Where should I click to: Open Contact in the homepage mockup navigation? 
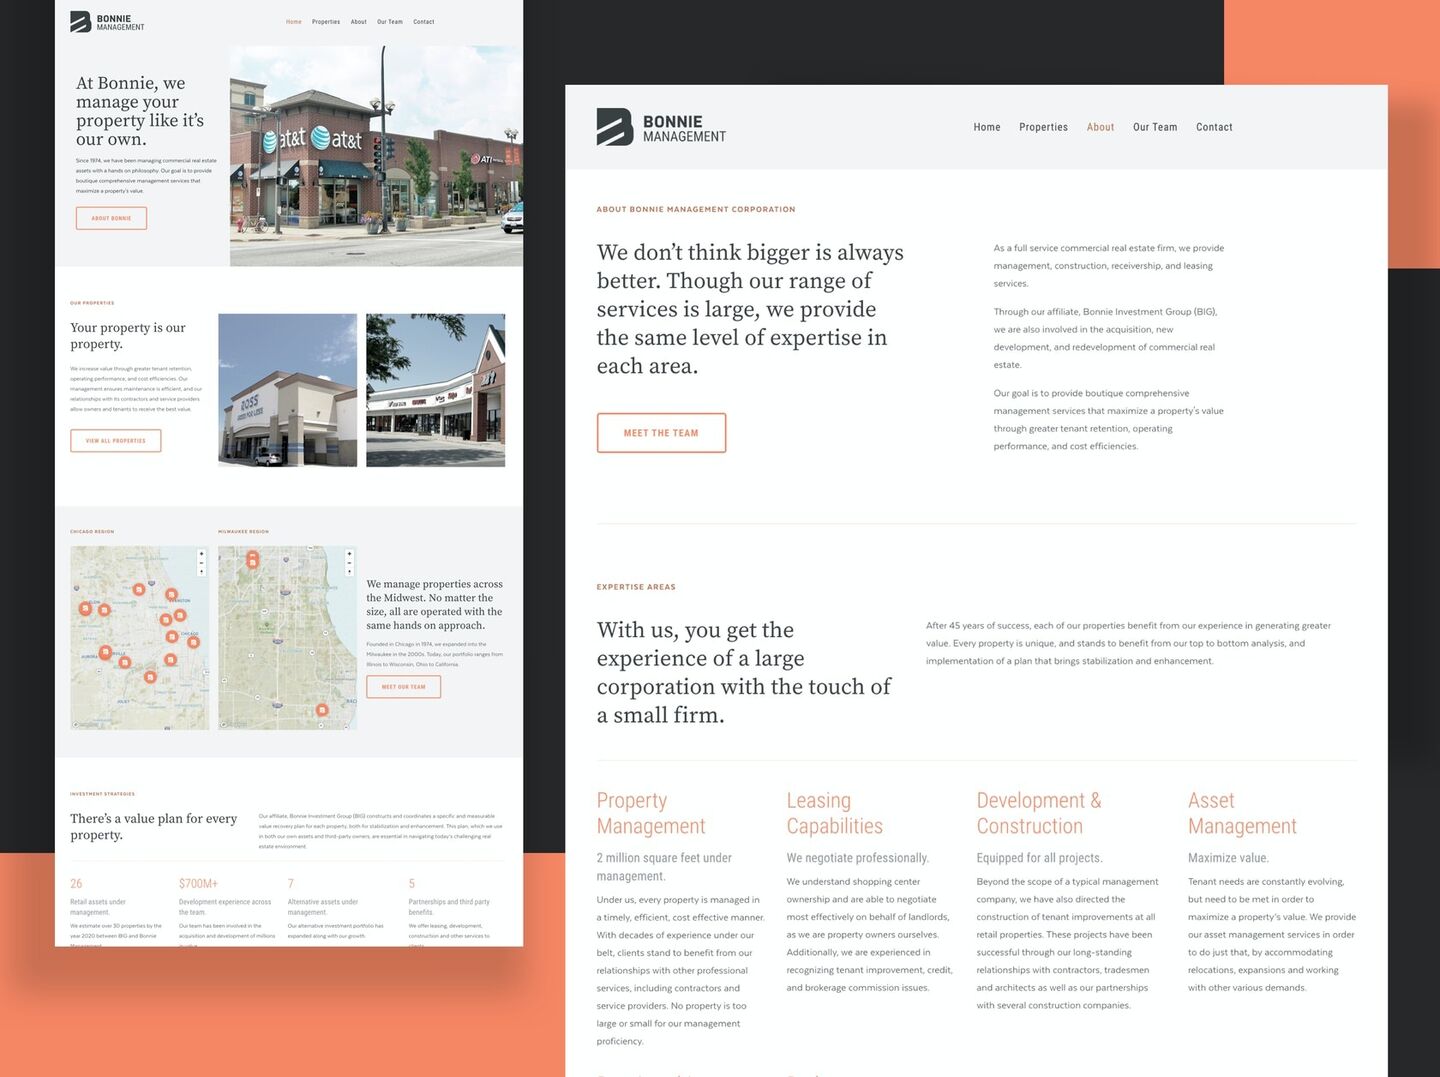click(424, 22)
